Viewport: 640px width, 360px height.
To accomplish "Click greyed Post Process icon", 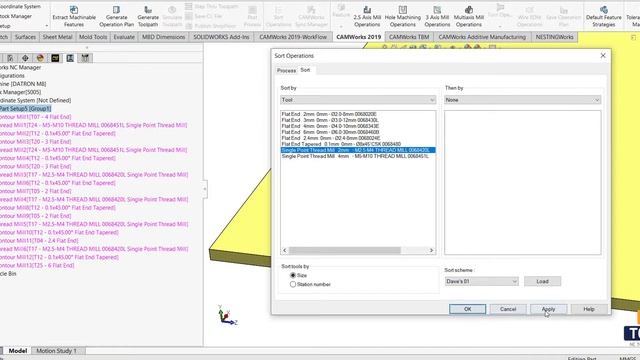I will tap(252, 9).
